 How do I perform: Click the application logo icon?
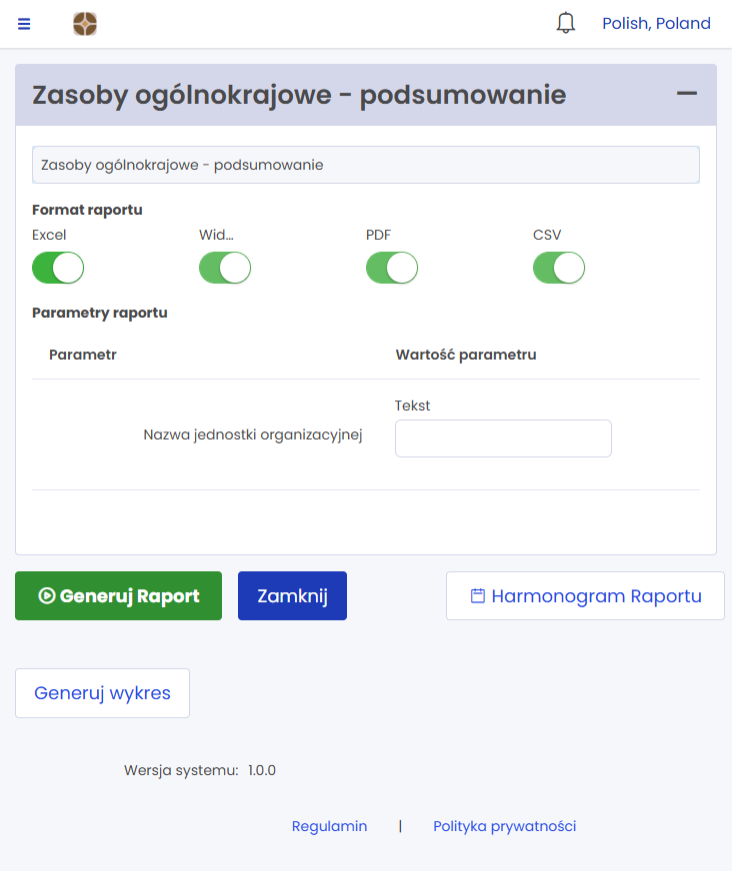pos(85,24)
